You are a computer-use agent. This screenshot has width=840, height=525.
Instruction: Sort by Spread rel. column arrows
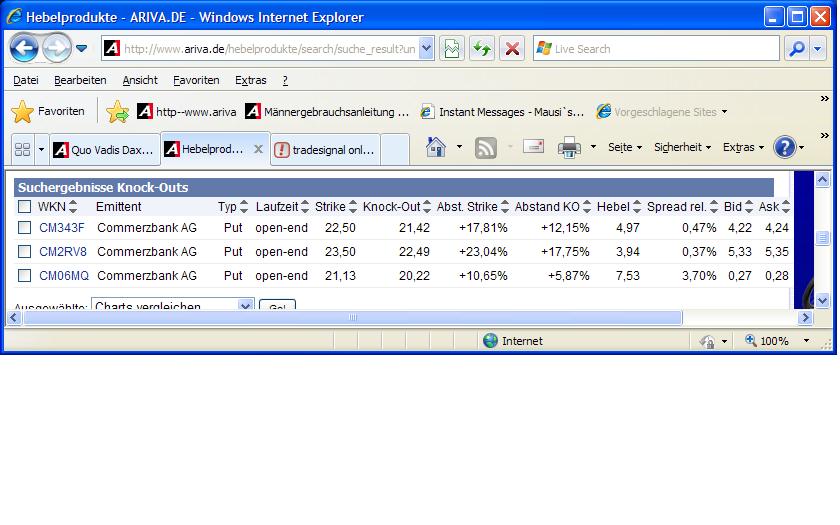[714, 206]
